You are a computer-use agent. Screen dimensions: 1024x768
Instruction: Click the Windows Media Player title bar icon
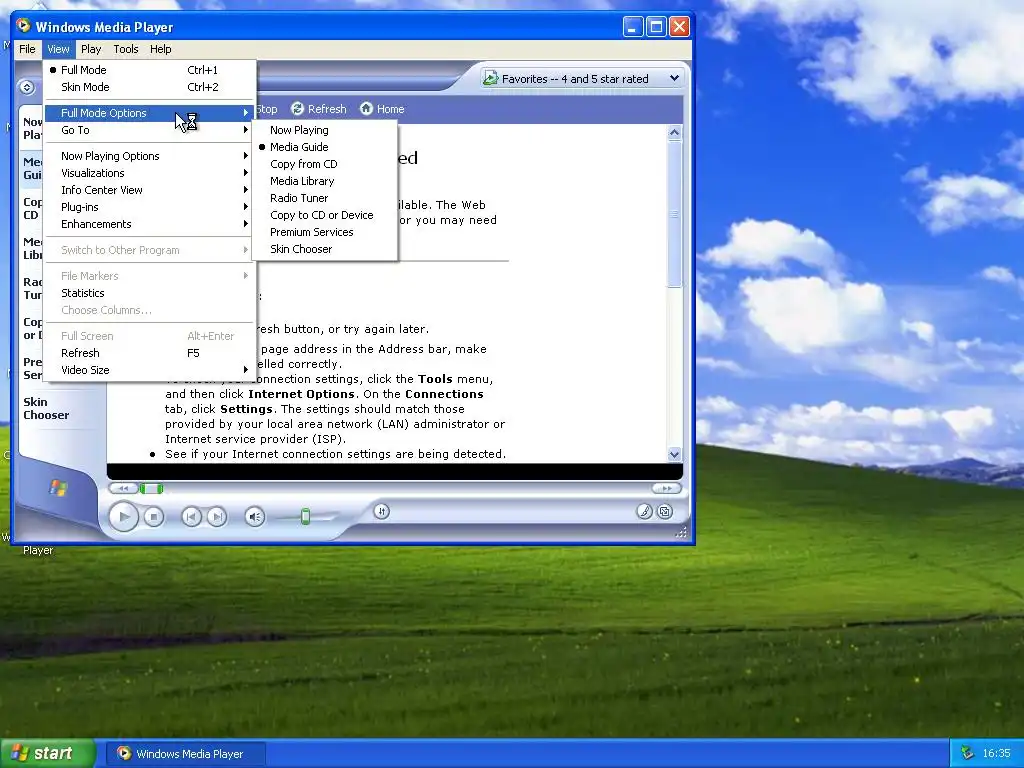(x=24, y=26)
